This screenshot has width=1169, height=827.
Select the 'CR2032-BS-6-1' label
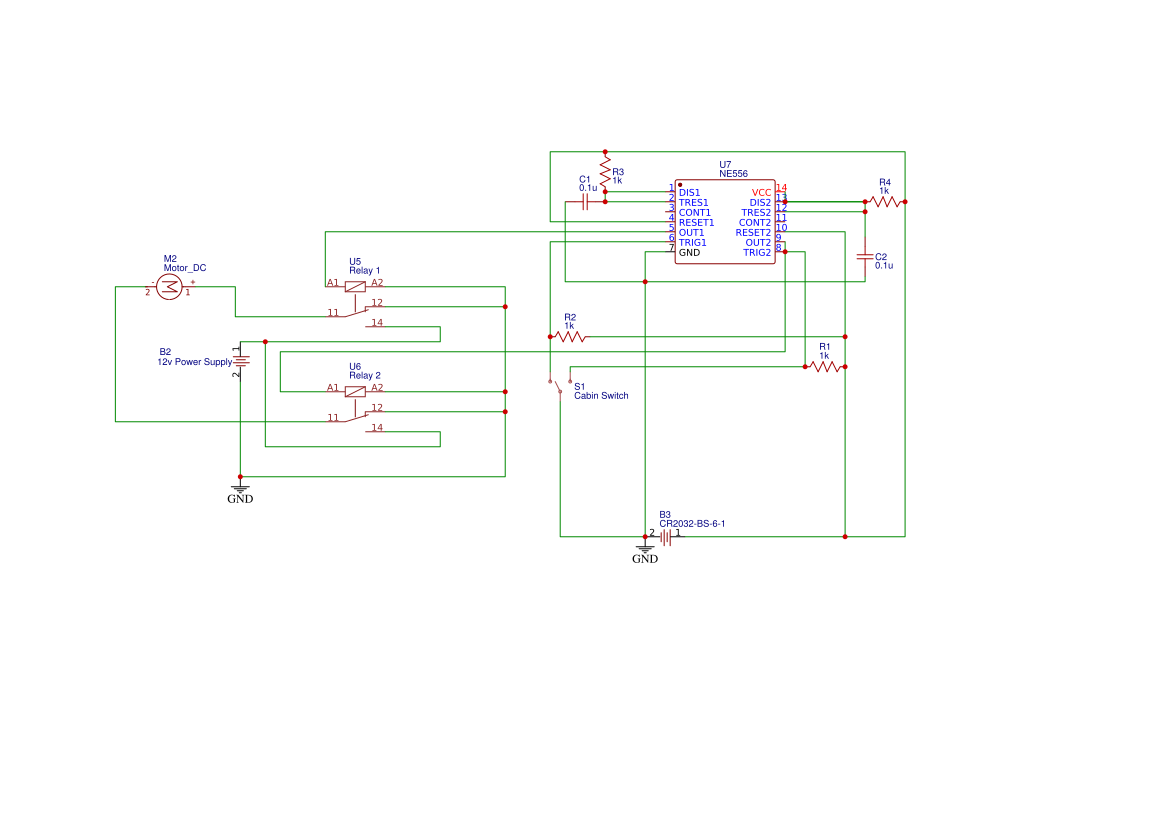[x=692, y=523]
